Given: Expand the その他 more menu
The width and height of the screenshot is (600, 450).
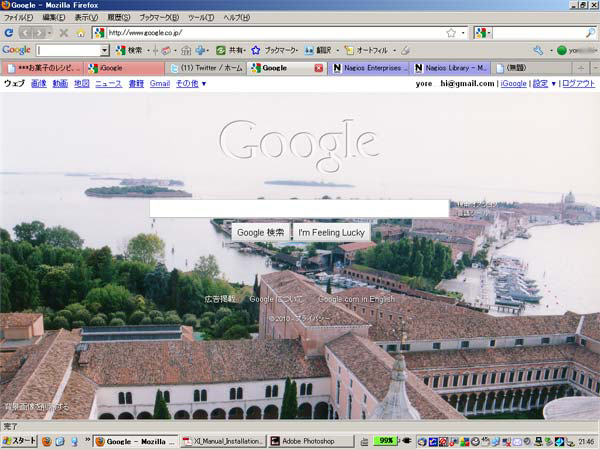Looking at the screenshot, I should (x=191, y=83).
